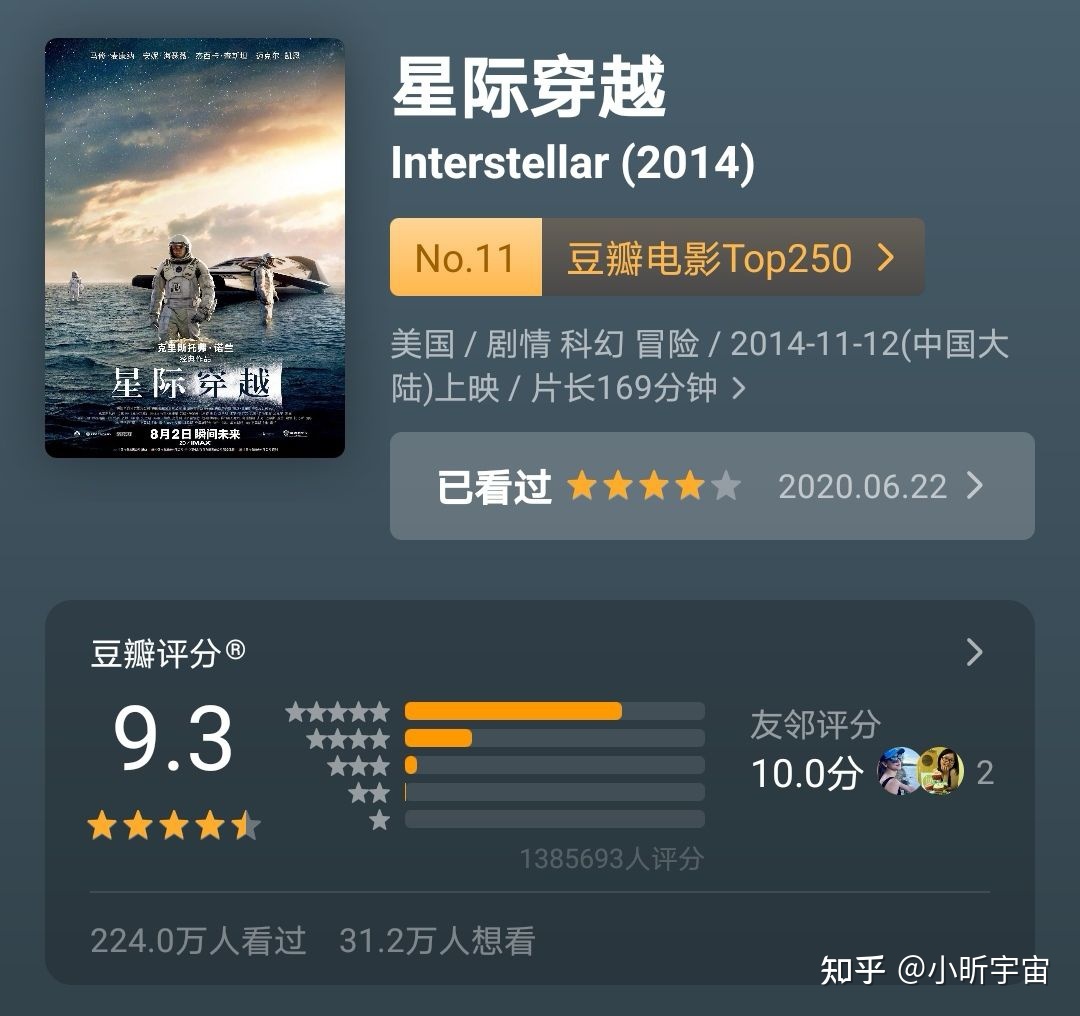The image size is (1080, 1016).
Task: Open the first friend avatar
Action: 897,771
